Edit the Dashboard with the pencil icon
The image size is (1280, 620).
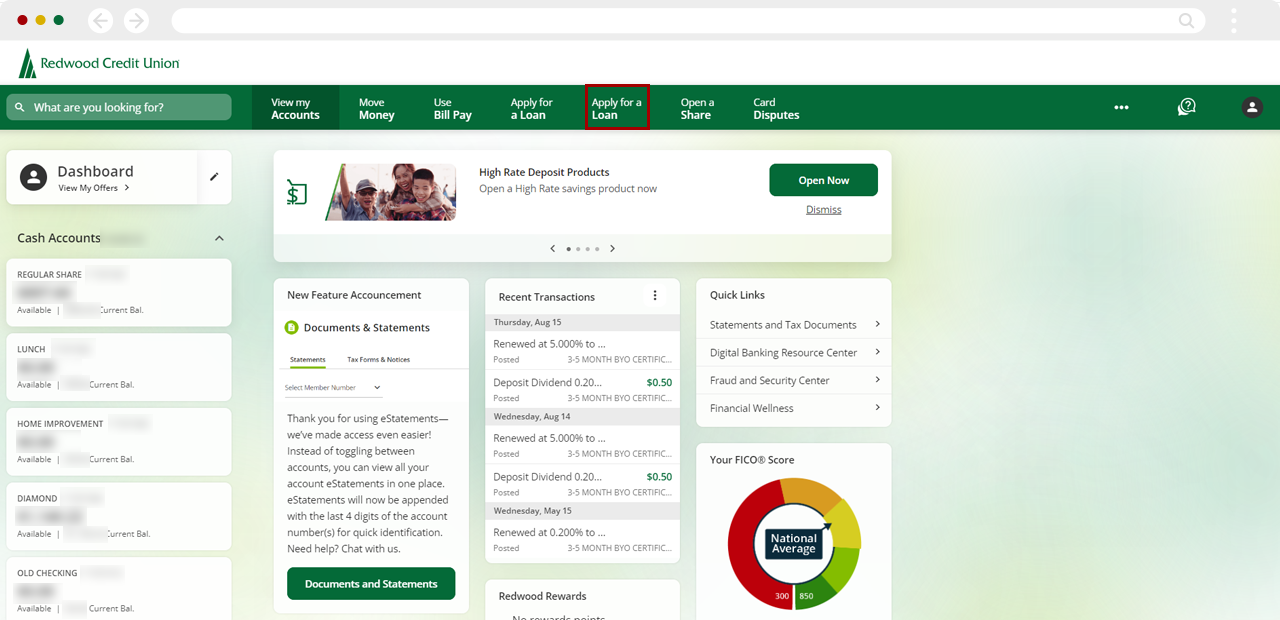point(213,175)
